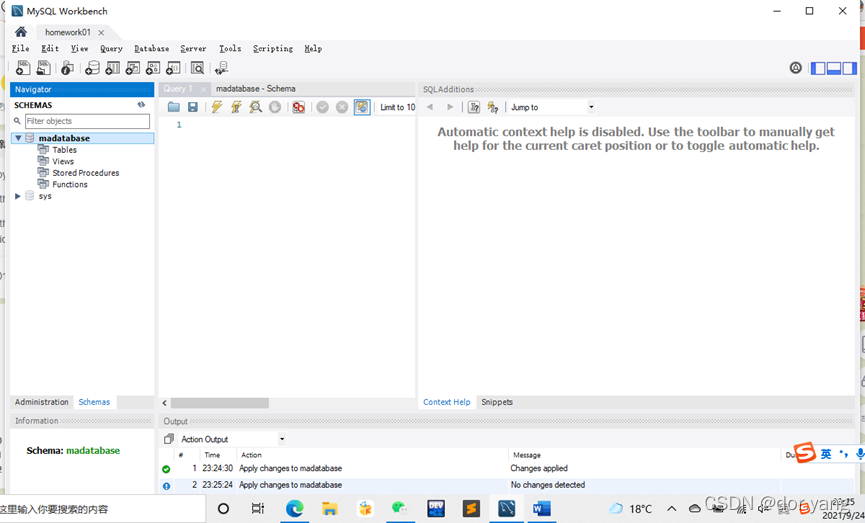Open the Scripting menu
The height and width of the screenshot is (523, 865).
point(273,49)
